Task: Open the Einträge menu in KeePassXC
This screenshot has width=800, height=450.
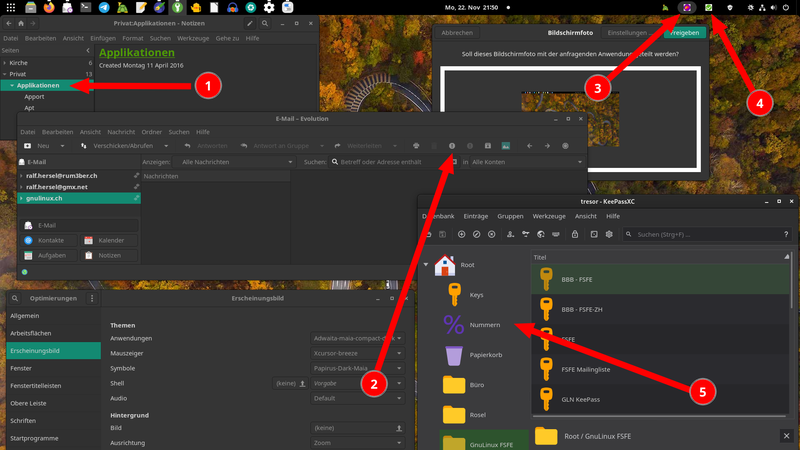Action: [x=476, y=216]
